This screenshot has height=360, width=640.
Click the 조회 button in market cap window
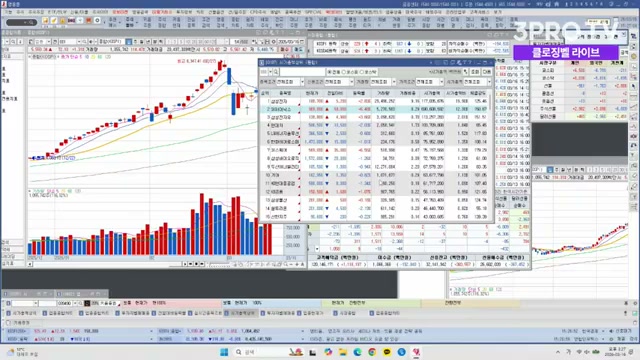pyautogui.click(x=475, y=72)
